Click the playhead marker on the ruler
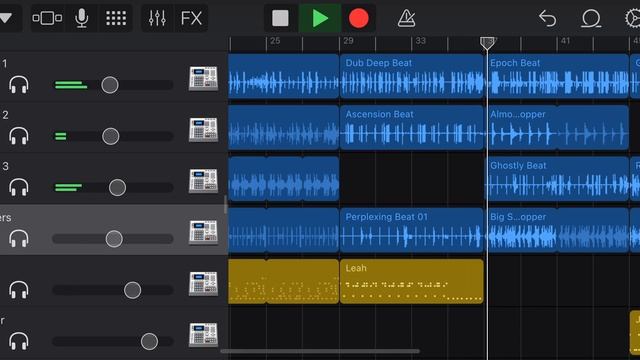 point(487,43)
